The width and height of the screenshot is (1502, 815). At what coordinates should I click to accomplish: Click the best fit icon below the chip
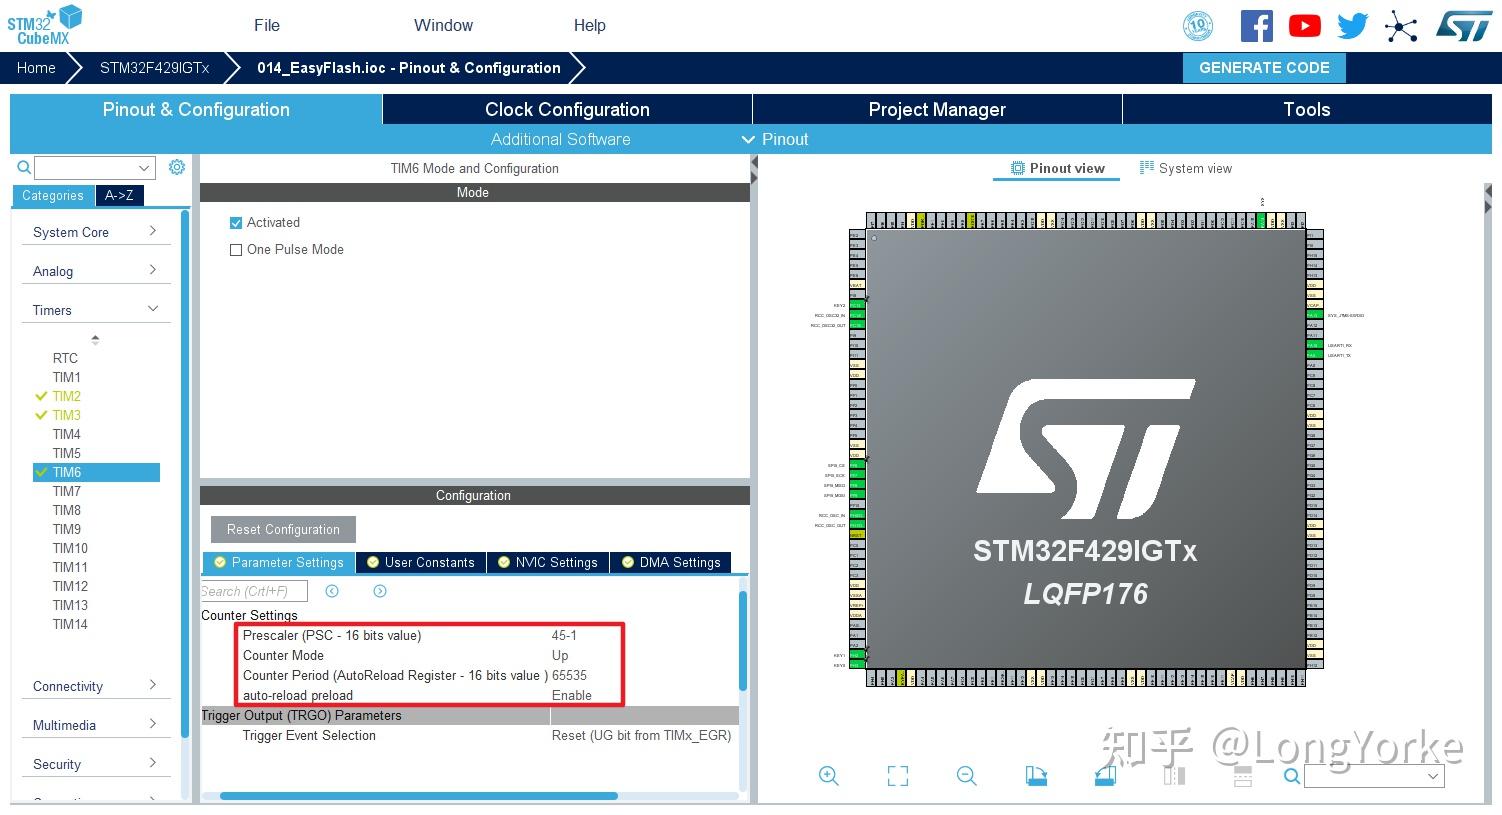tap(897, 776)
